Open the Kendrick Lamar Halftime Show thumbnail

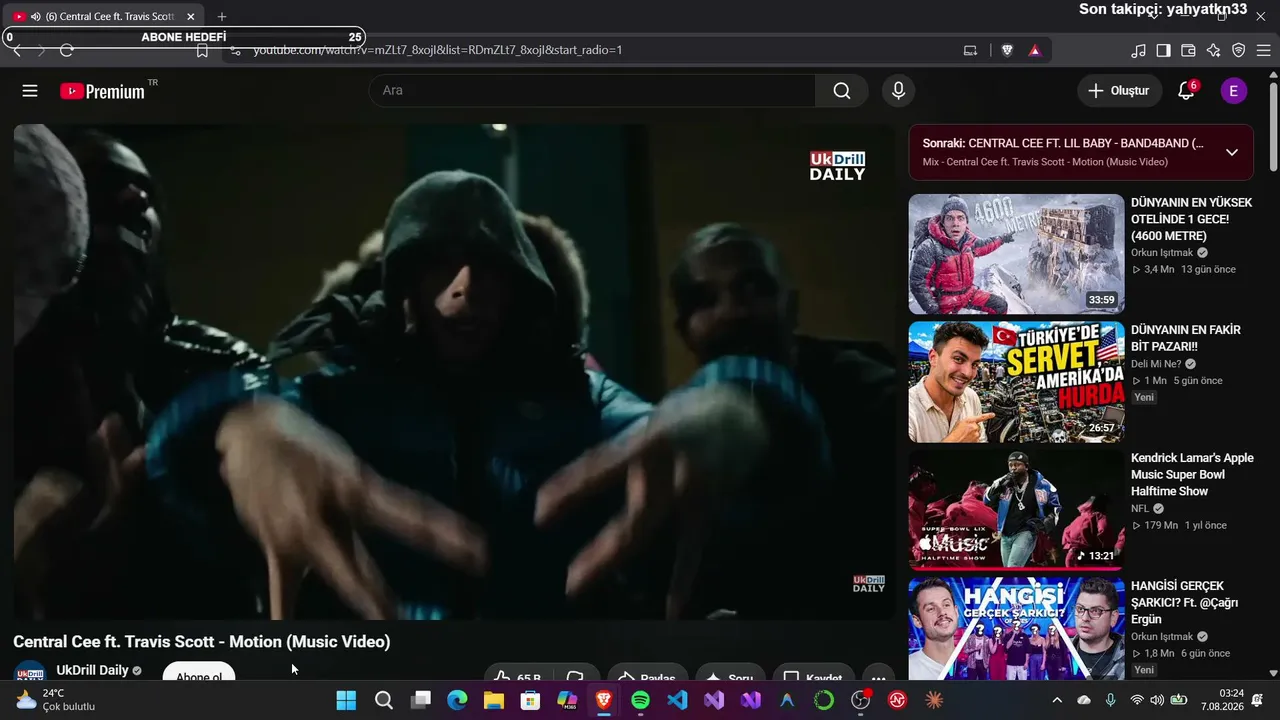(1016, 510)
